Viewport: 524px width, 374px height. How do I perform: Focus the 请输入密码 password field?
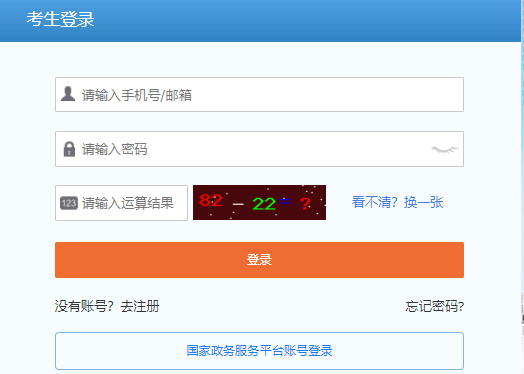pos(259,149)
